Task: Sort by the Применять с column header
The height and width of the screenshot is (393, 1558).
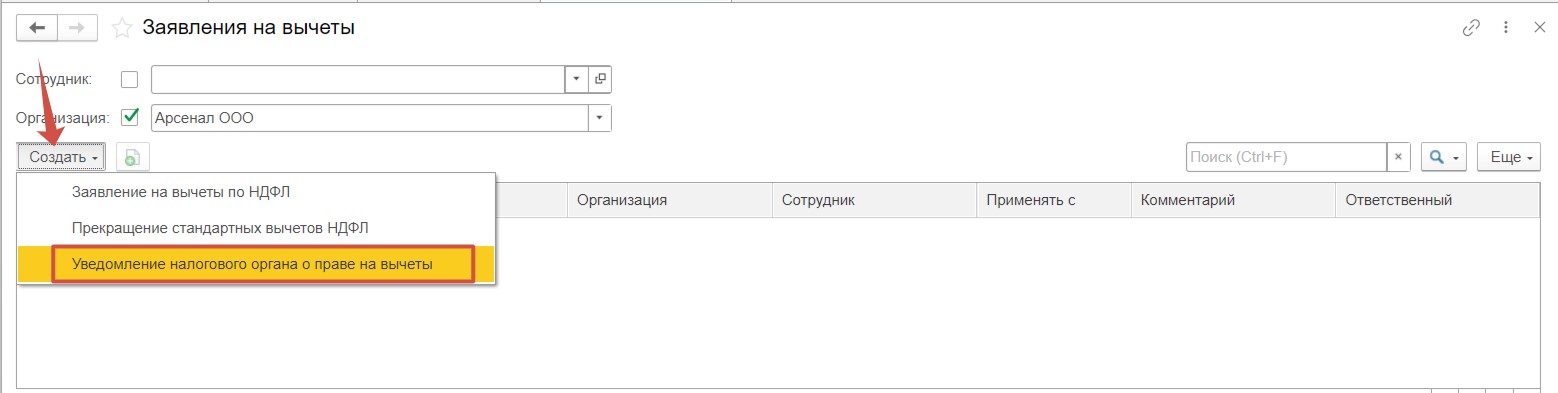Action: (x=1053, y=200)
